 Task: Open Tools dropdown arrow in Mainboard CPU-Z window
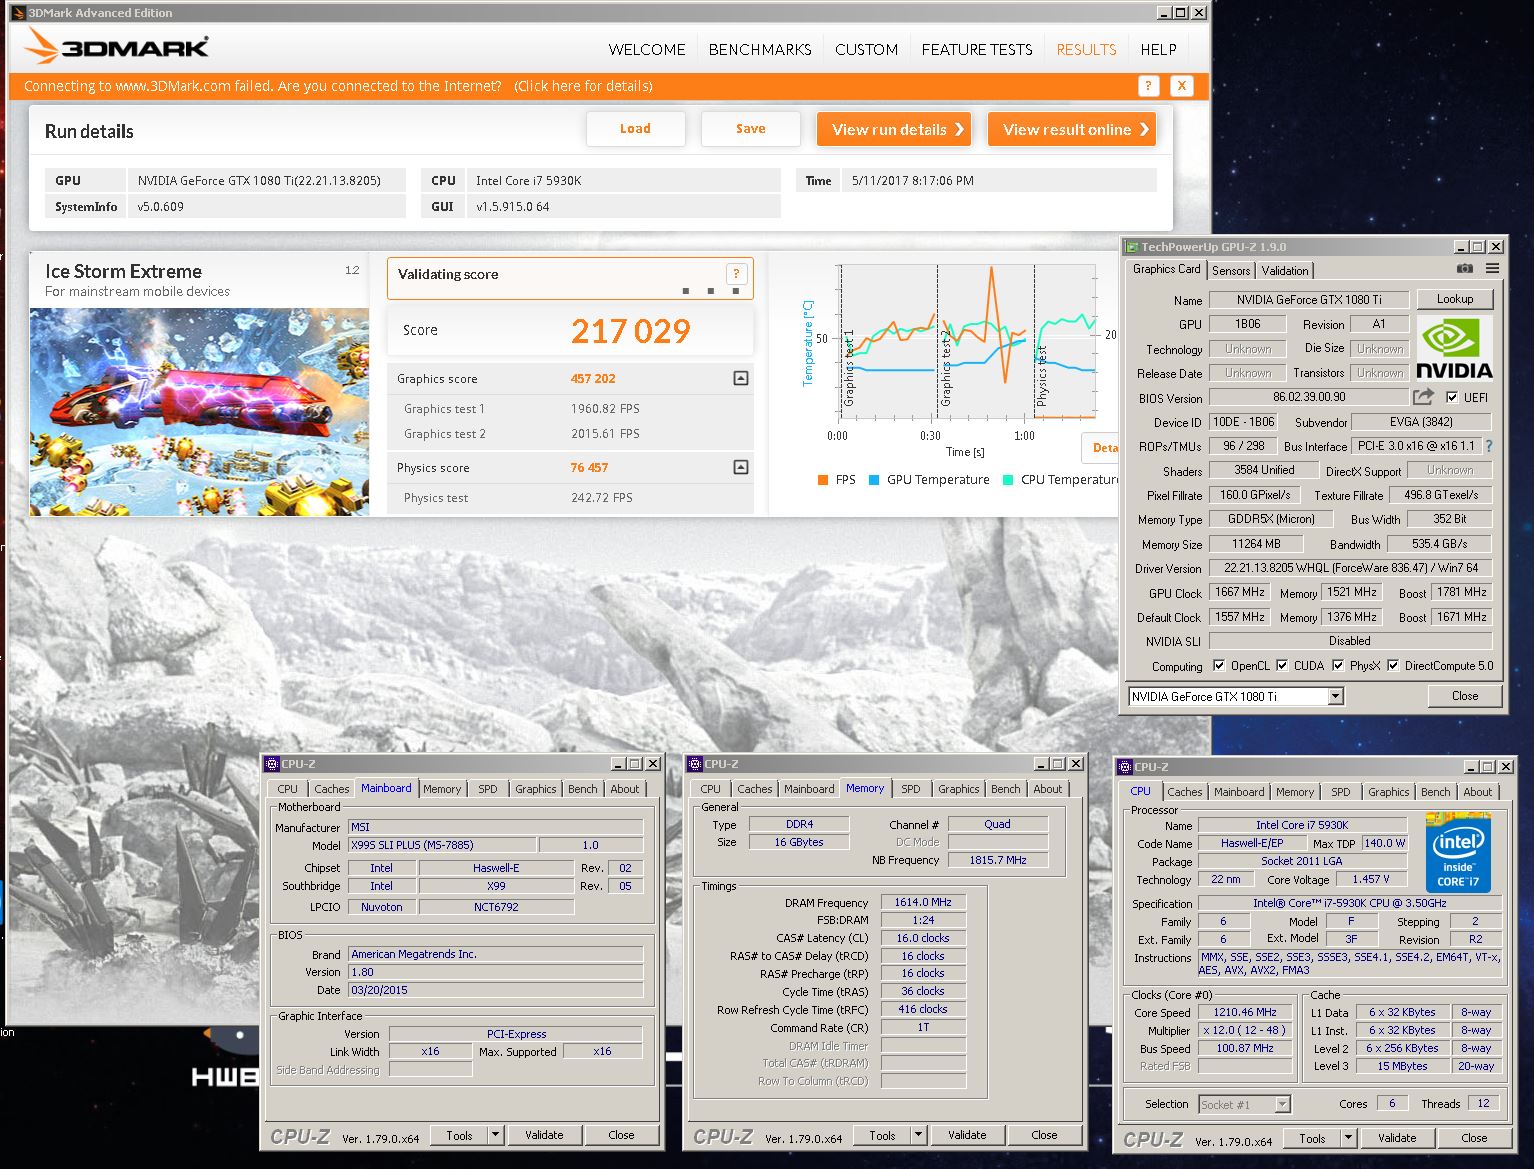click(x=495, y=1135)
